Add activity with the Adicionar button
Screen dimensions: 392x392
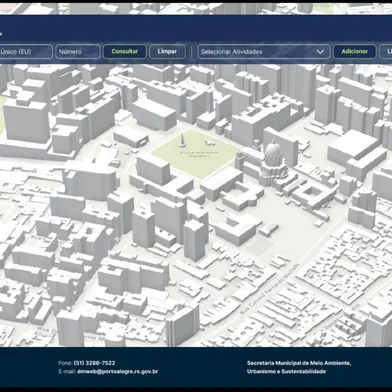coord(355,52)
